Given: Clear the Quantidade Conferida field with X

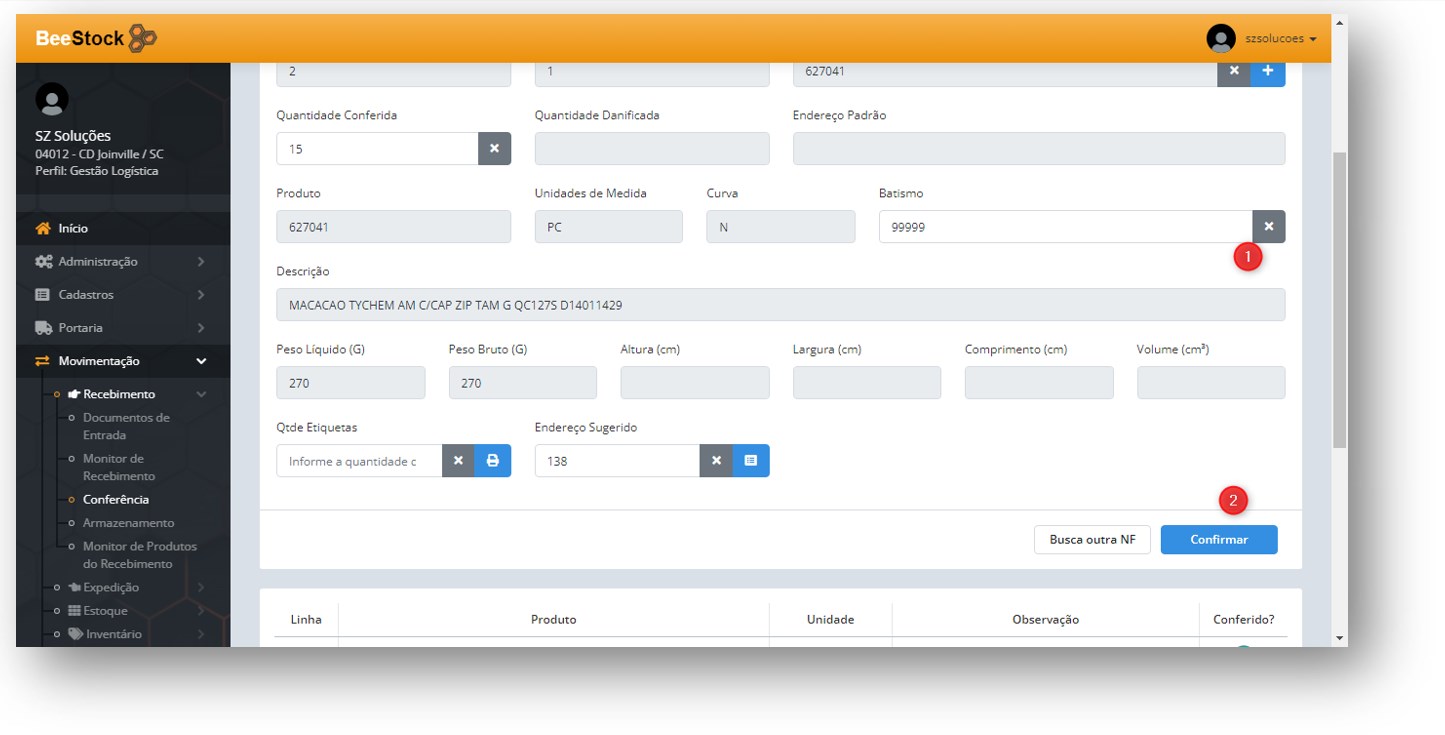Looking at the screenshot, I should point(494,149).
